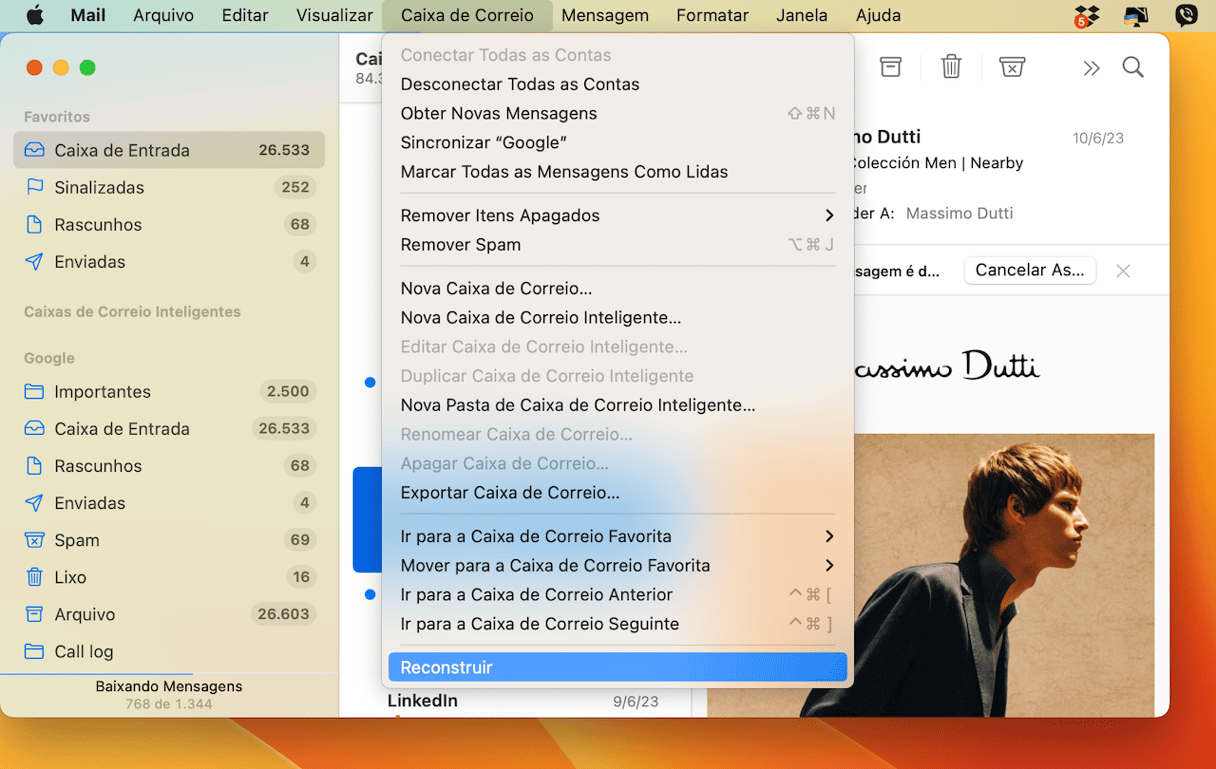Image resolution: width=1216 pixels, height=769 pixels.
Task: Click the move to junk icon
Action: (1012, 67)
